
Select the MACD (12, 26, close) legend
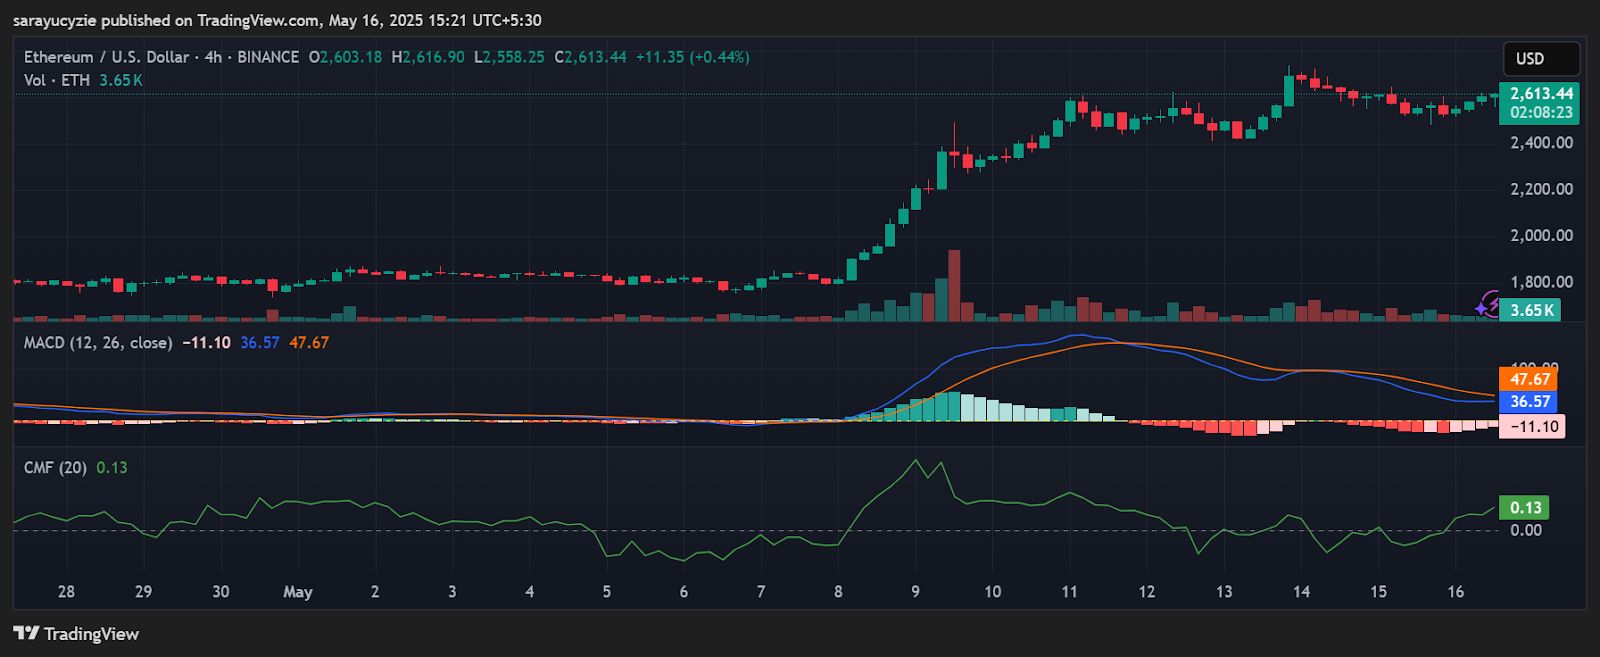click(97, 342)
